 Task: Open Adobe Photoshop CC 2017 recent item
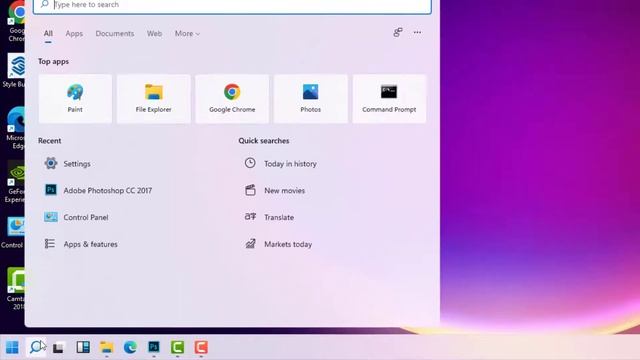98,190
